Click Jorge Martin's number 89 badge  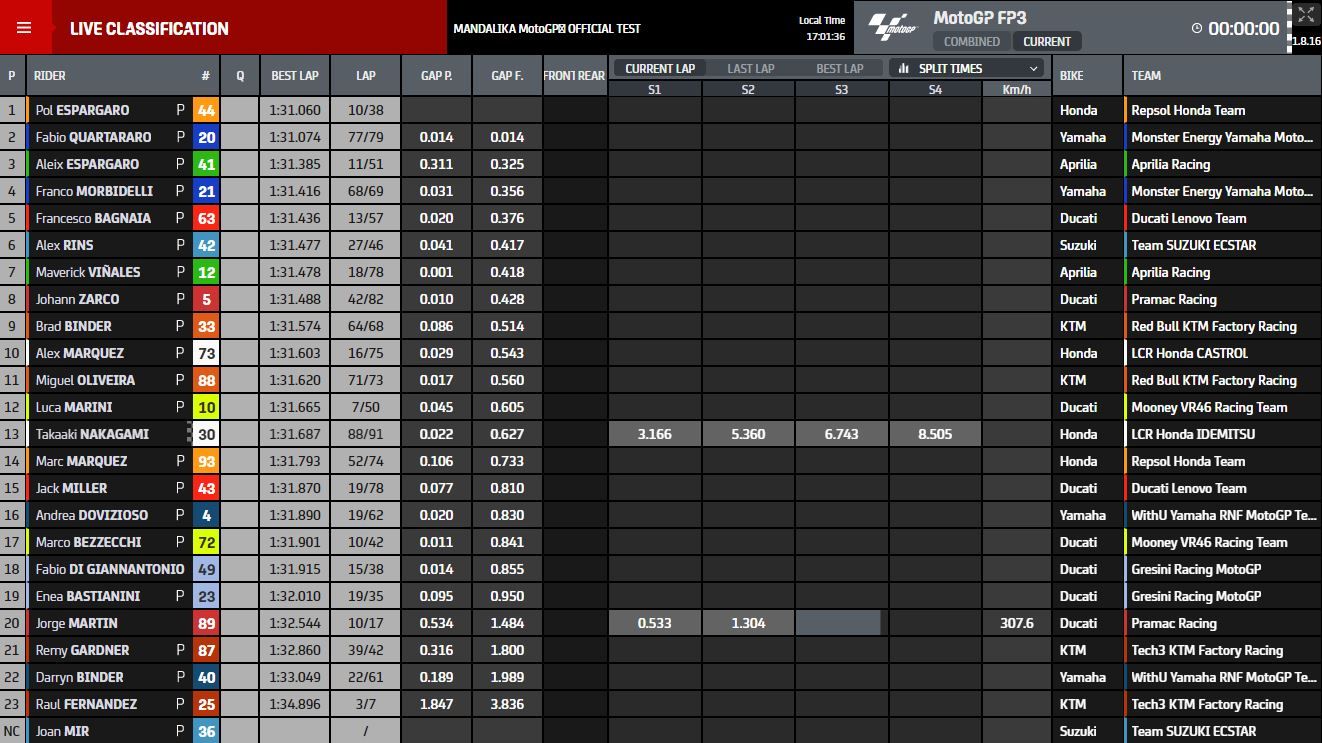click(206, 623)
